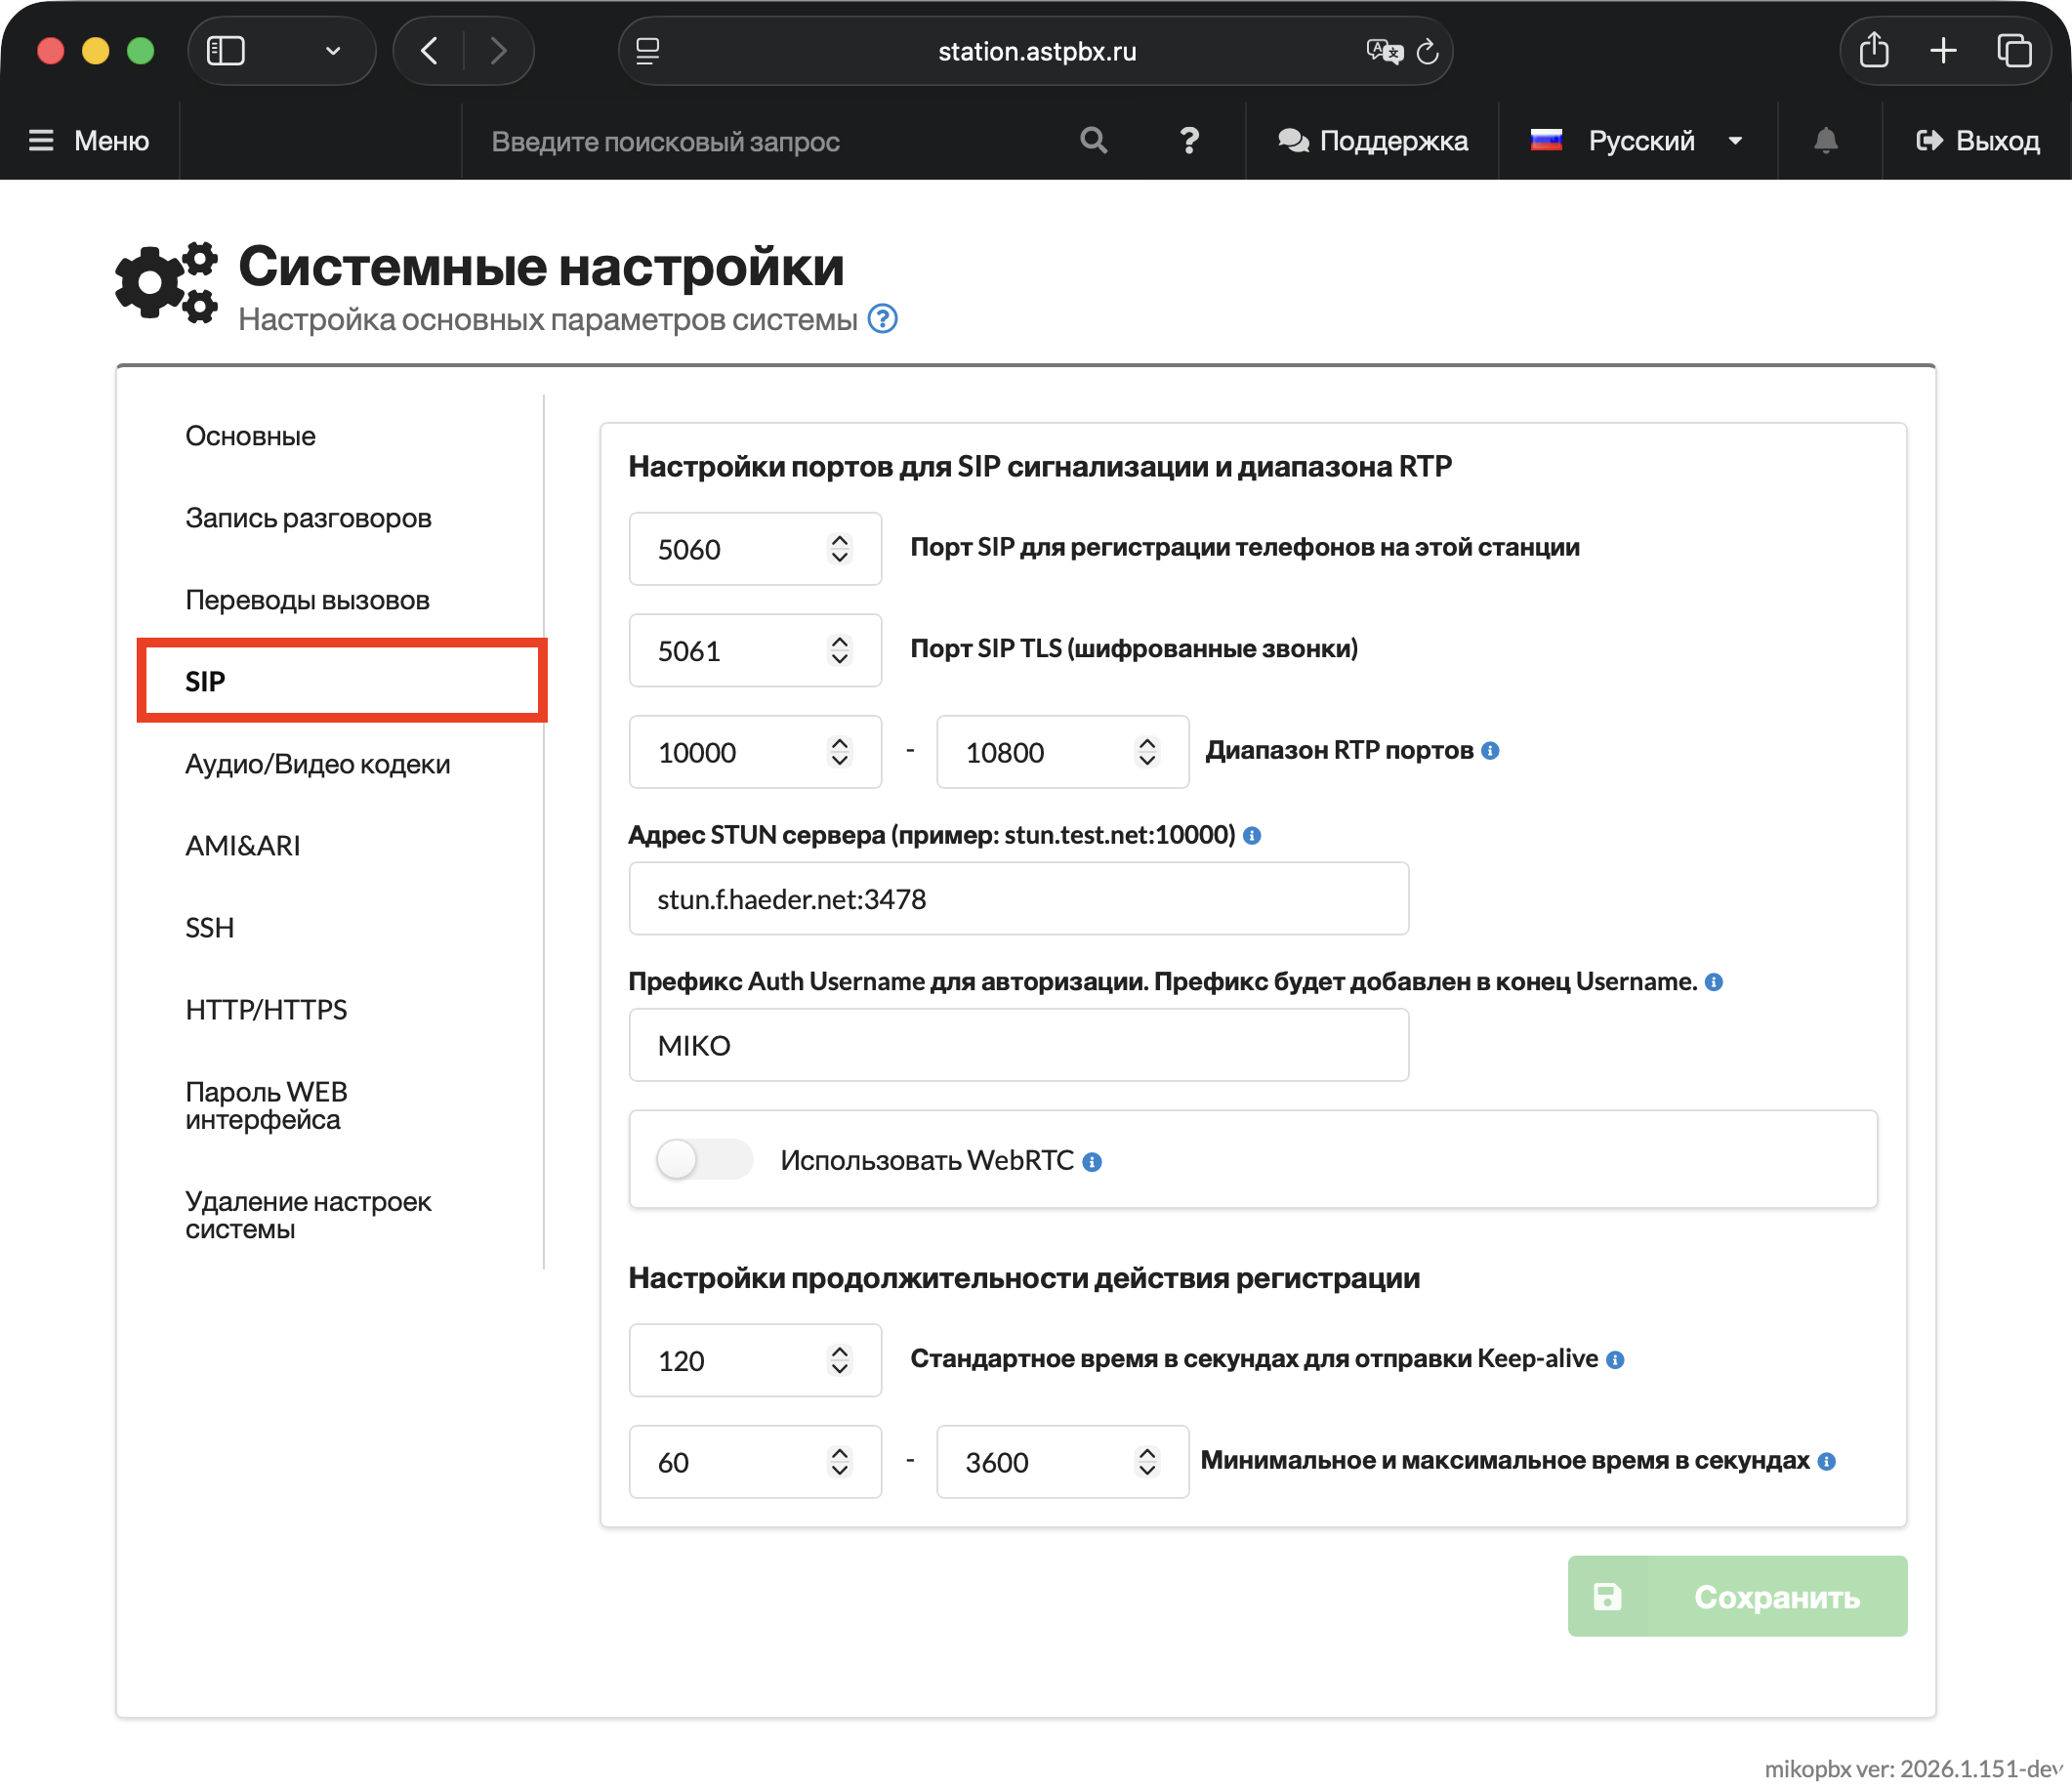Click the info icon beside RTP port range
This screenshot has height=1789, width=2072.
tap(1490, 751)
